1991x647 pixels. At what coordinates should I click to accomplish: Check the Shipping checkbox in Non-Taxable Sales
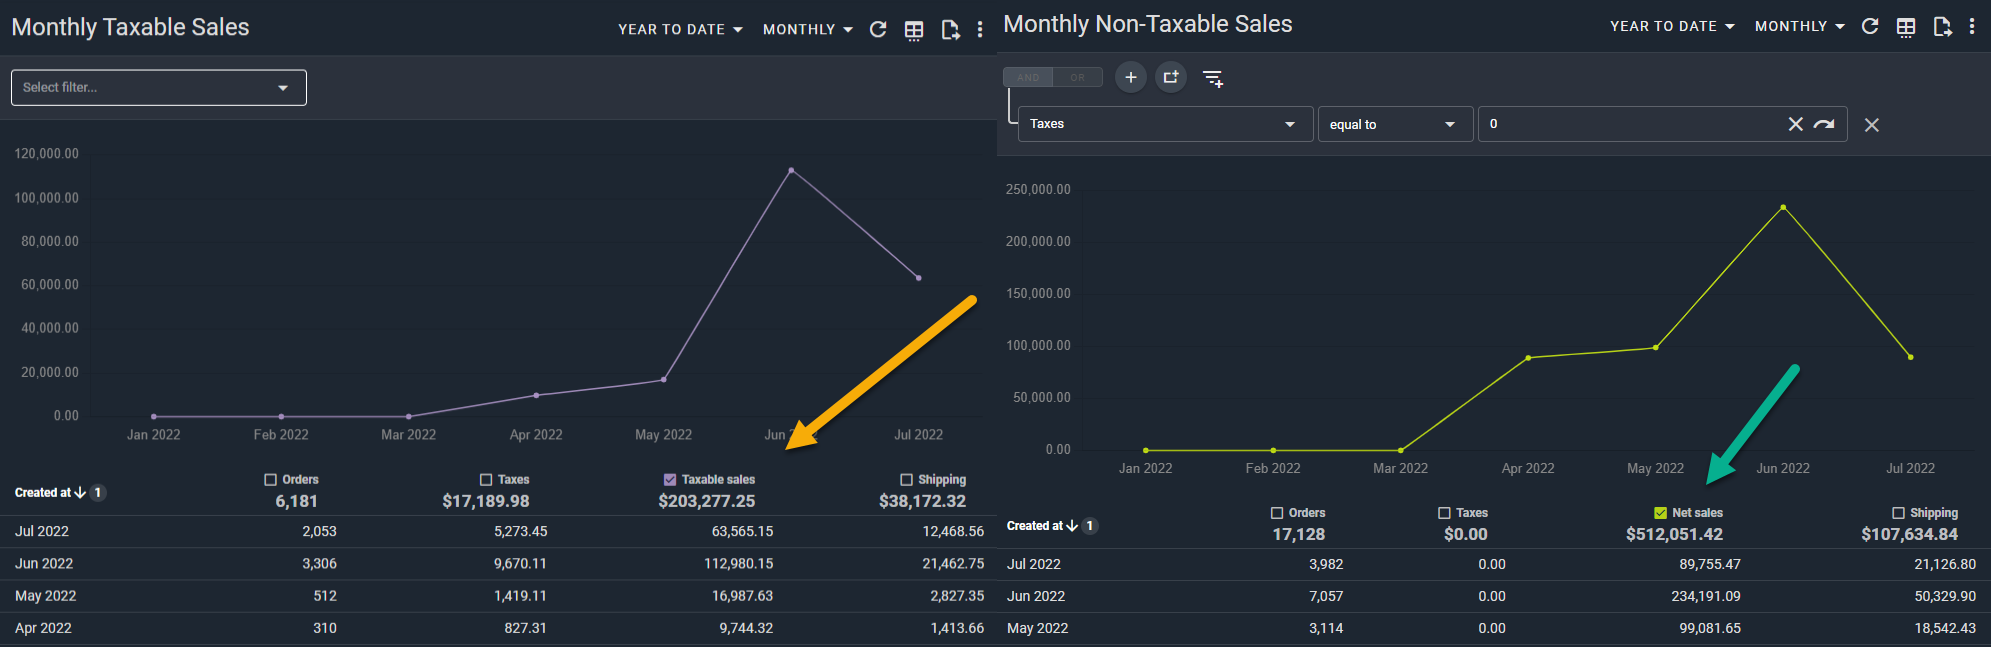1898,513
